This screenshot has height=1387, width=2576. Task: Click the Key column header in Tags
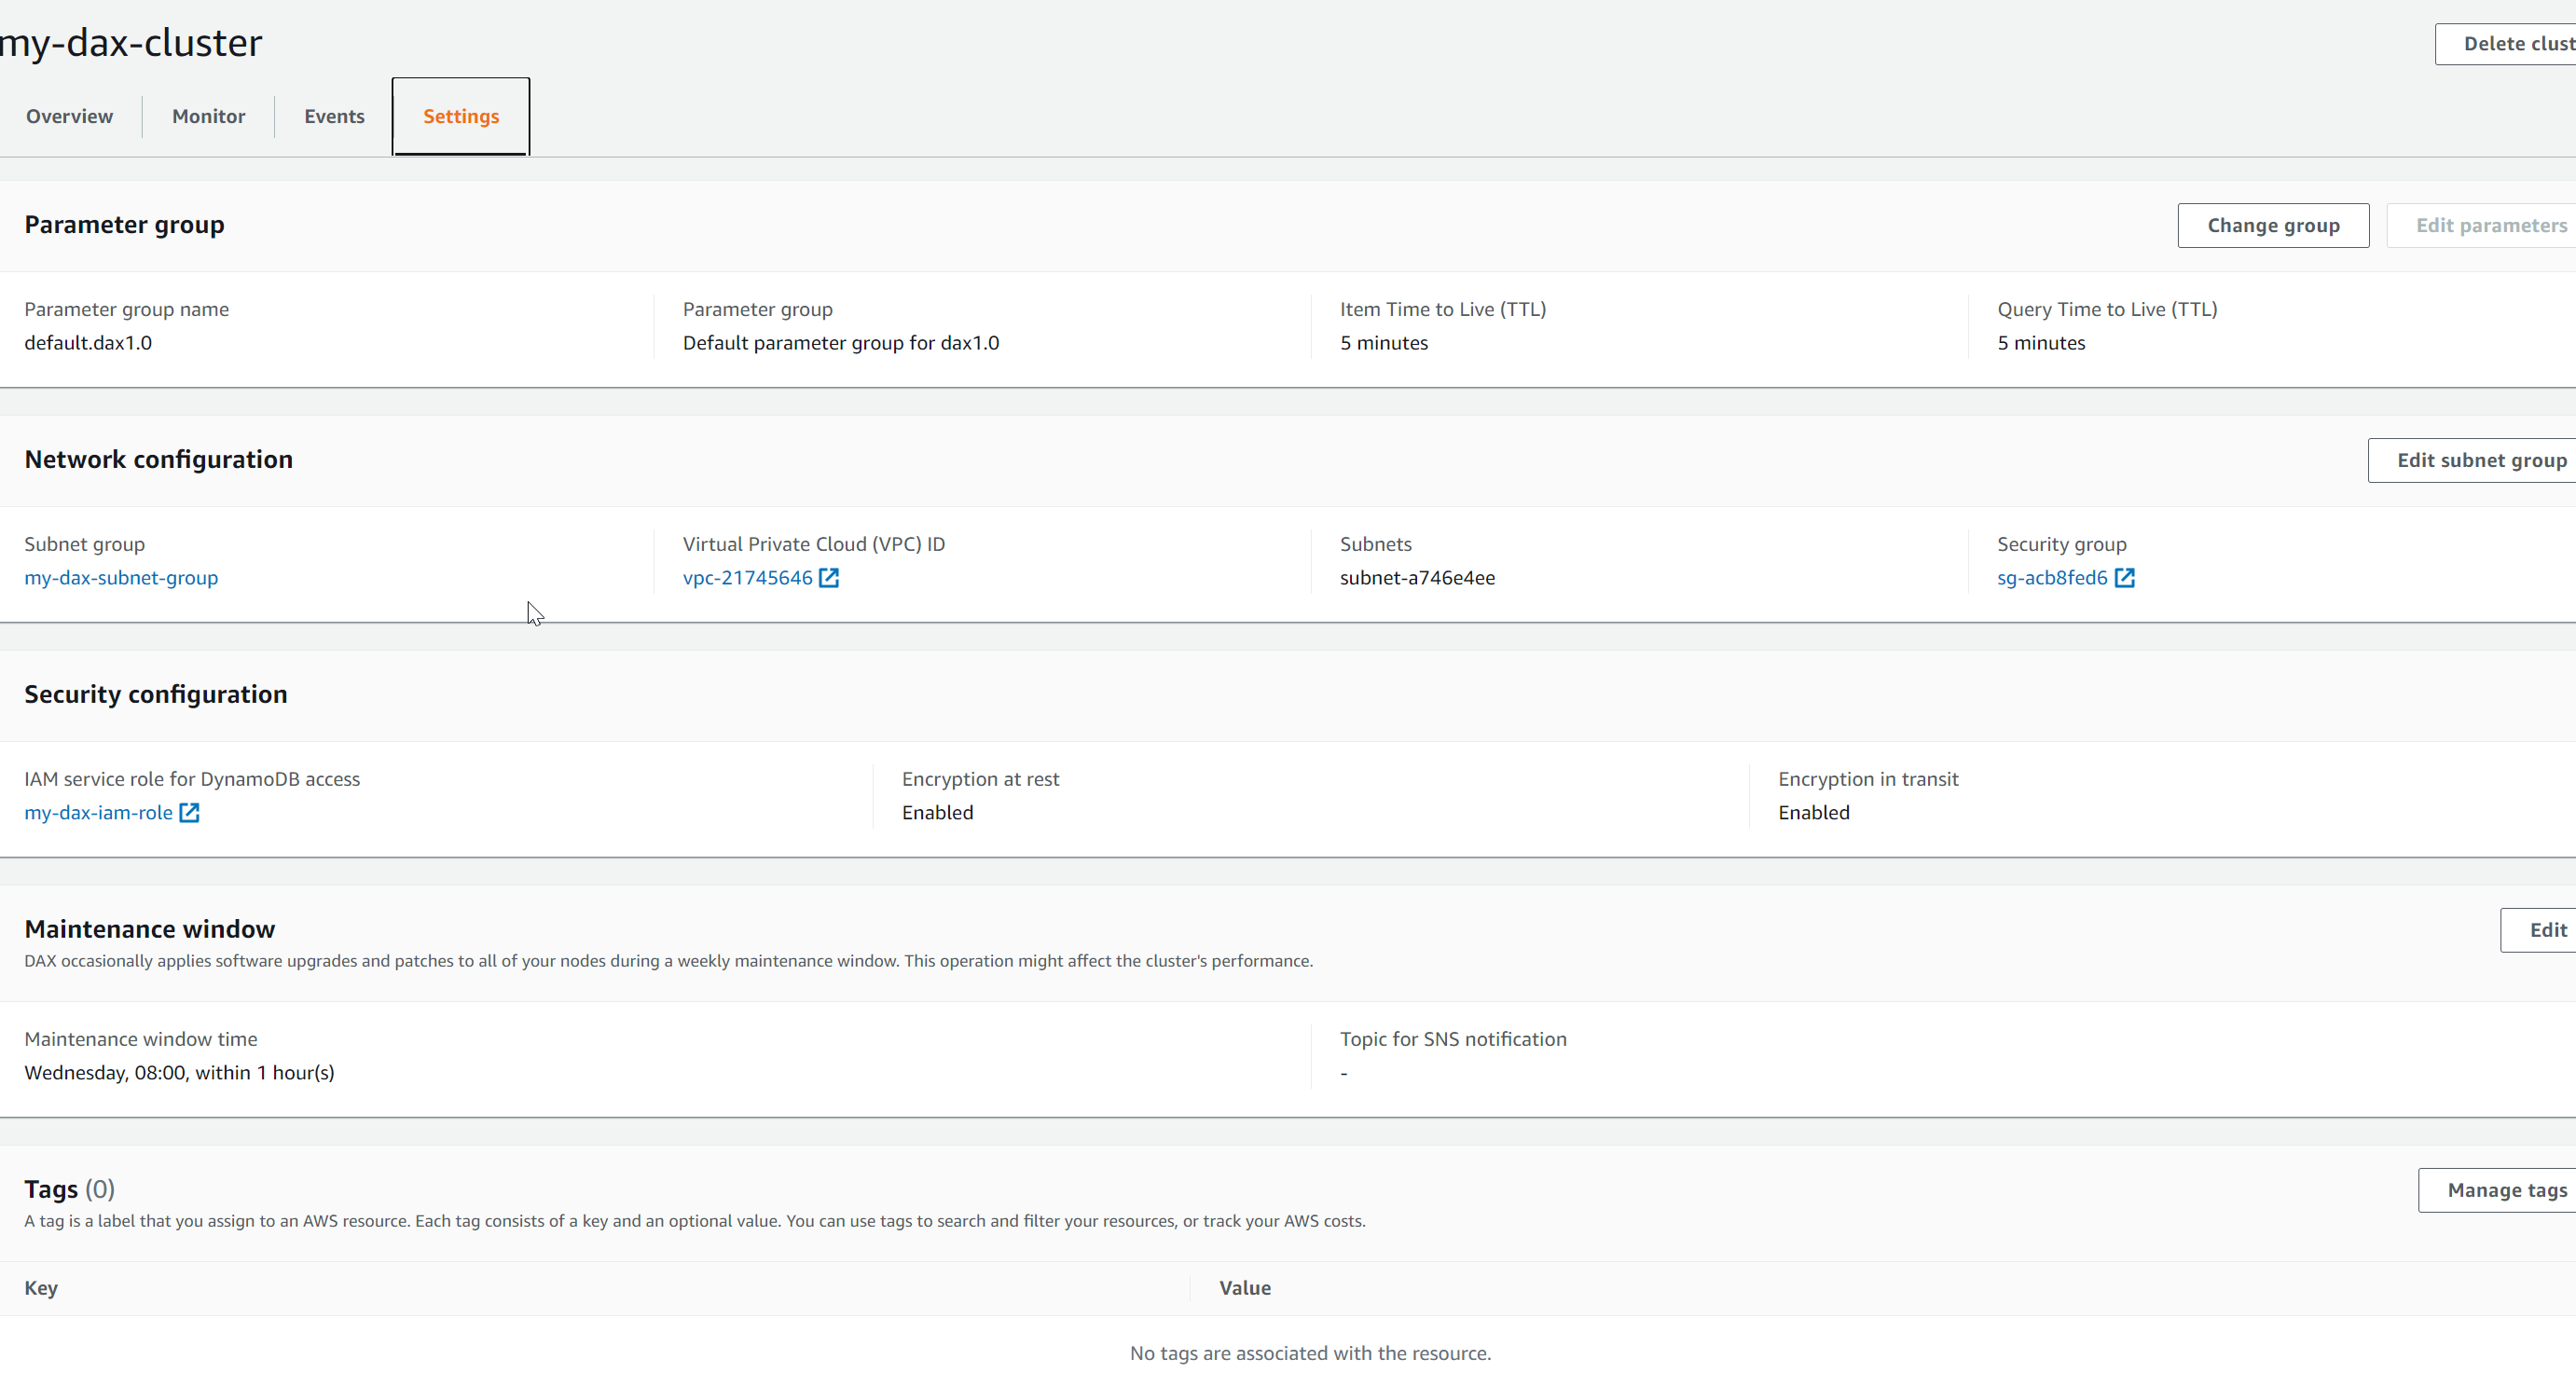coord(41,1289)
